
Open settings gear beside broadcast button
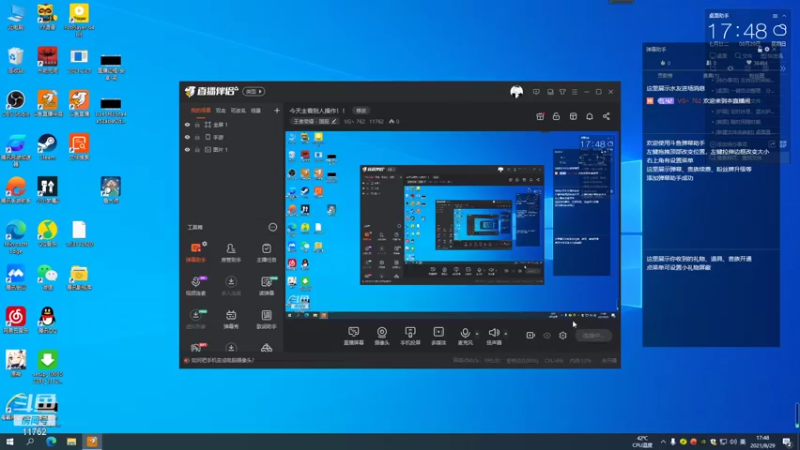pyautogui.click(x=563, y=335)
